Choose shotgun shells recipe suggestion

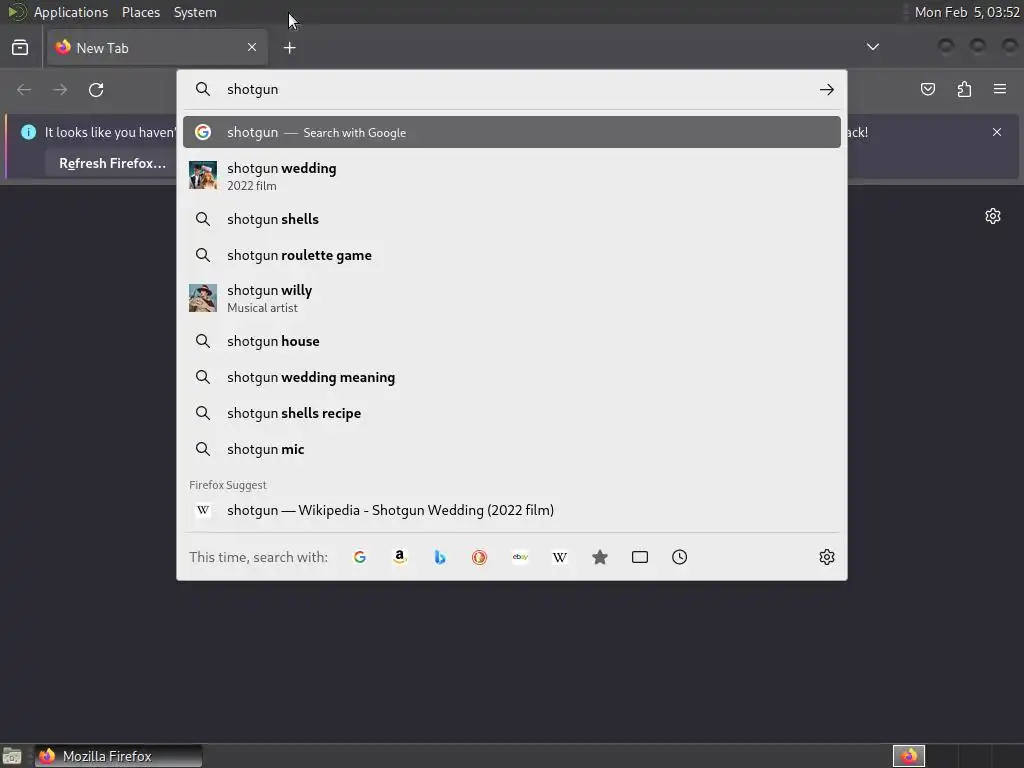tap(512, 413)
